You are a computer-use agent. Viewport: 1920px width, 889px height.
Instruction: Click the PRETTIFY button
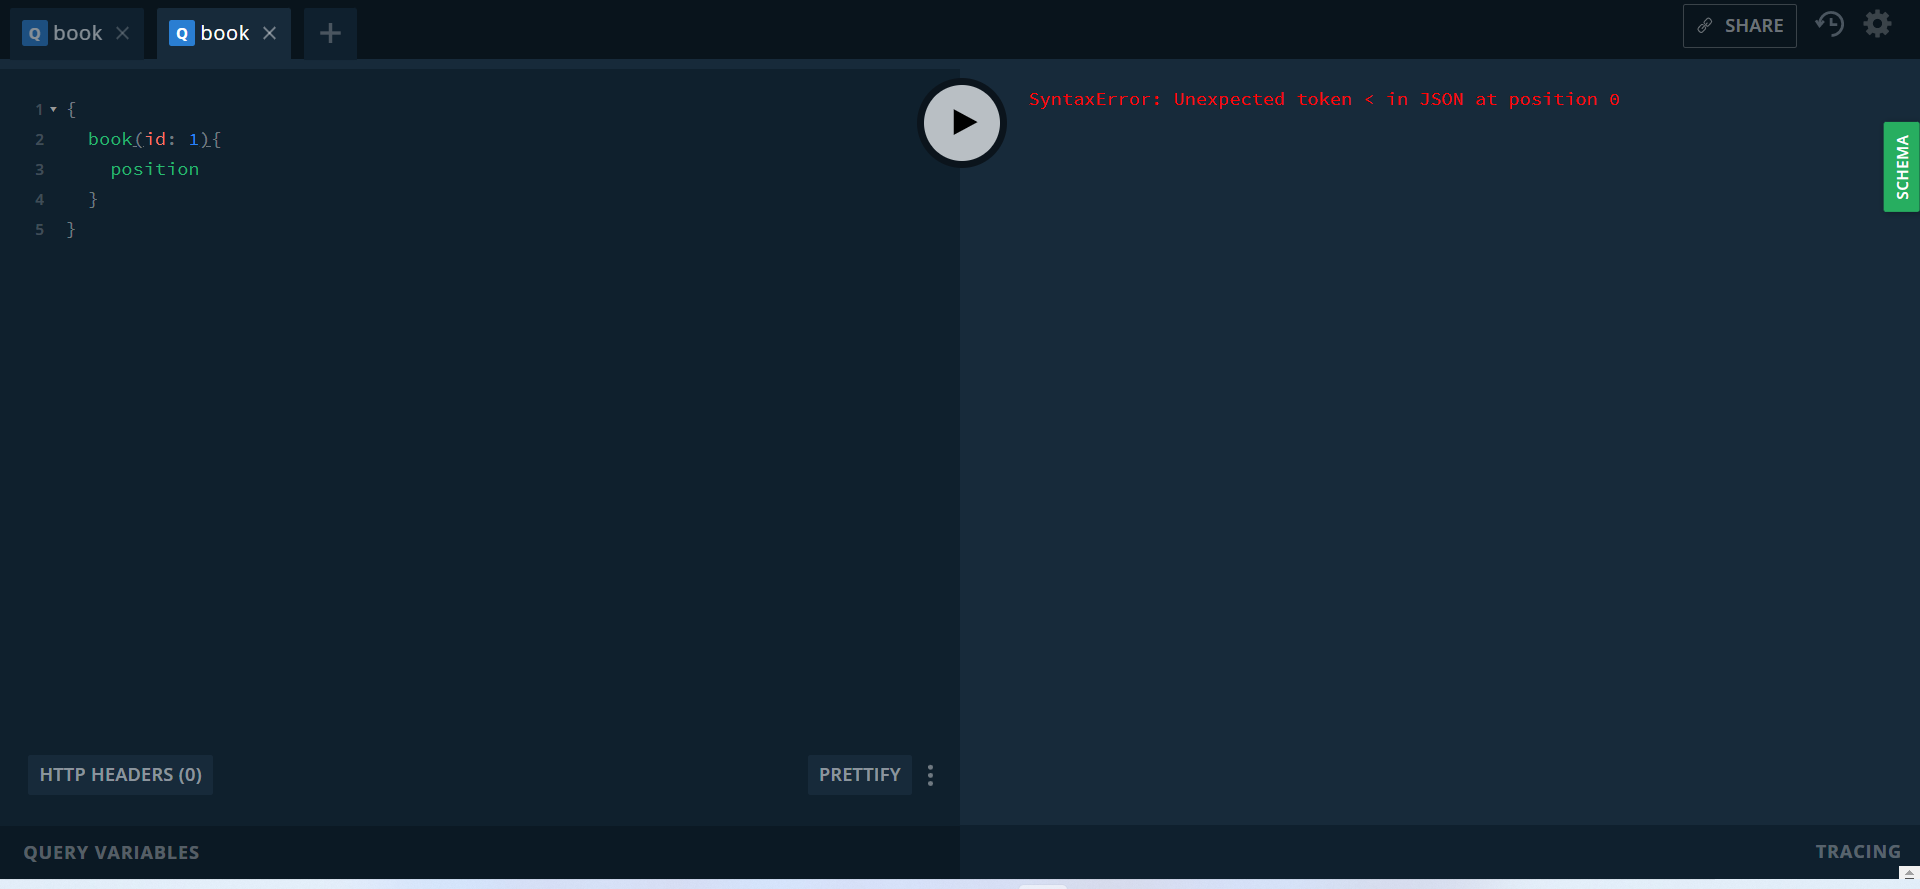click(860, 775)
